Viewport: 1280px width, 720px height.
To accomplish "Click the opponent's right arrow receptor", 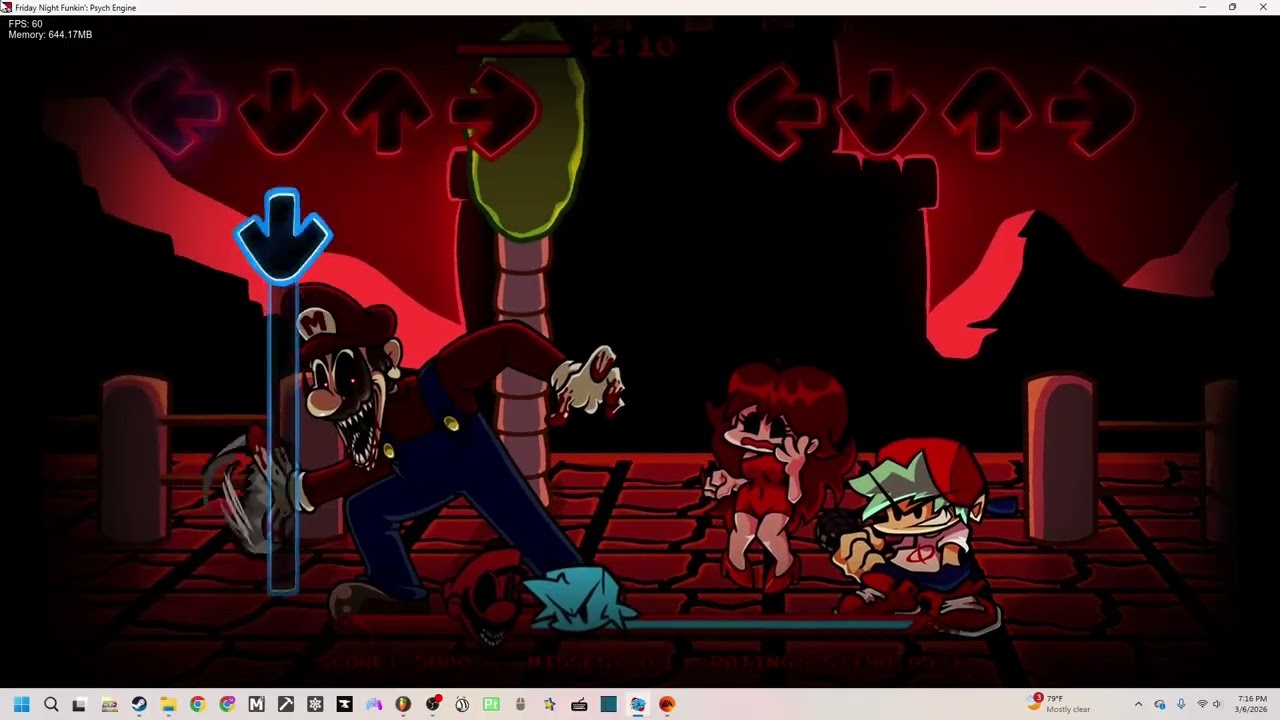I will (494, 112).
